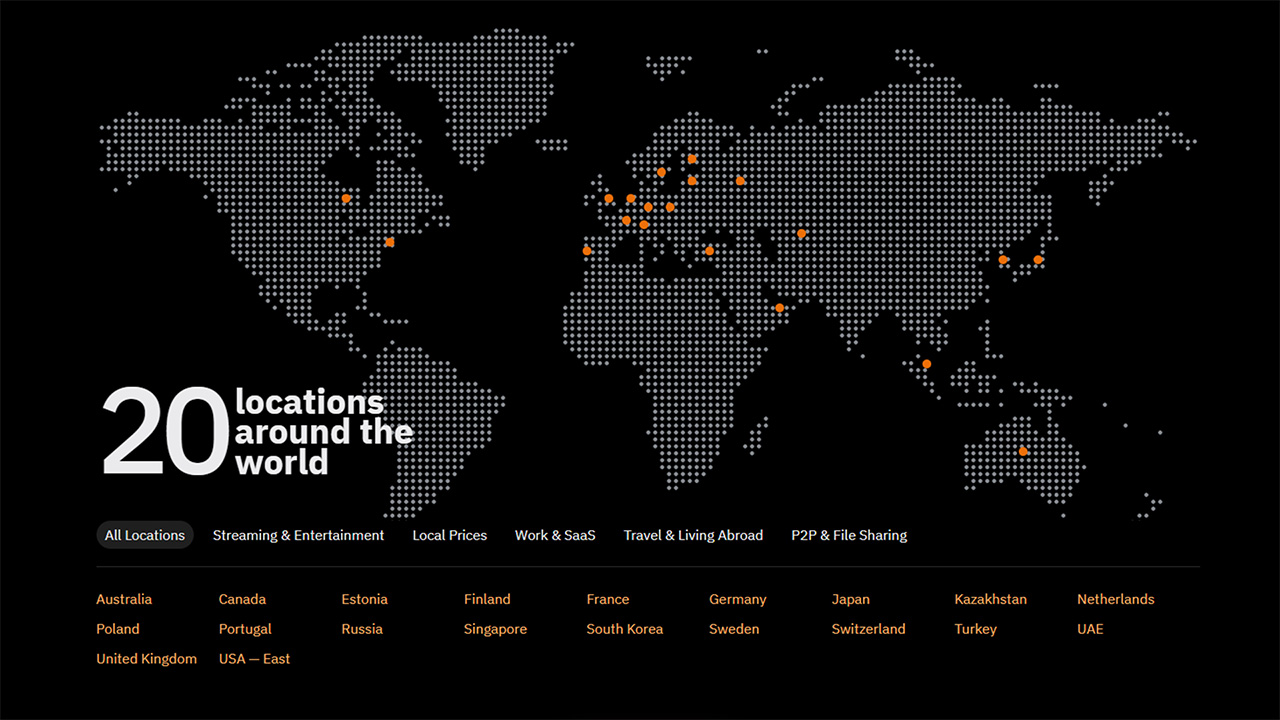Screen dimensions: 1280x720
Task: Select the Canada location pin on the map
Action: tap(346, 199)
